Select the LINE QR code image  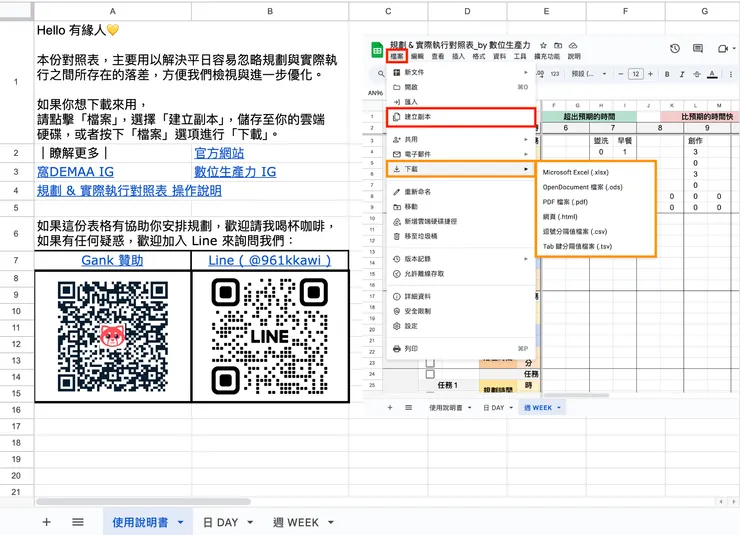269,336
